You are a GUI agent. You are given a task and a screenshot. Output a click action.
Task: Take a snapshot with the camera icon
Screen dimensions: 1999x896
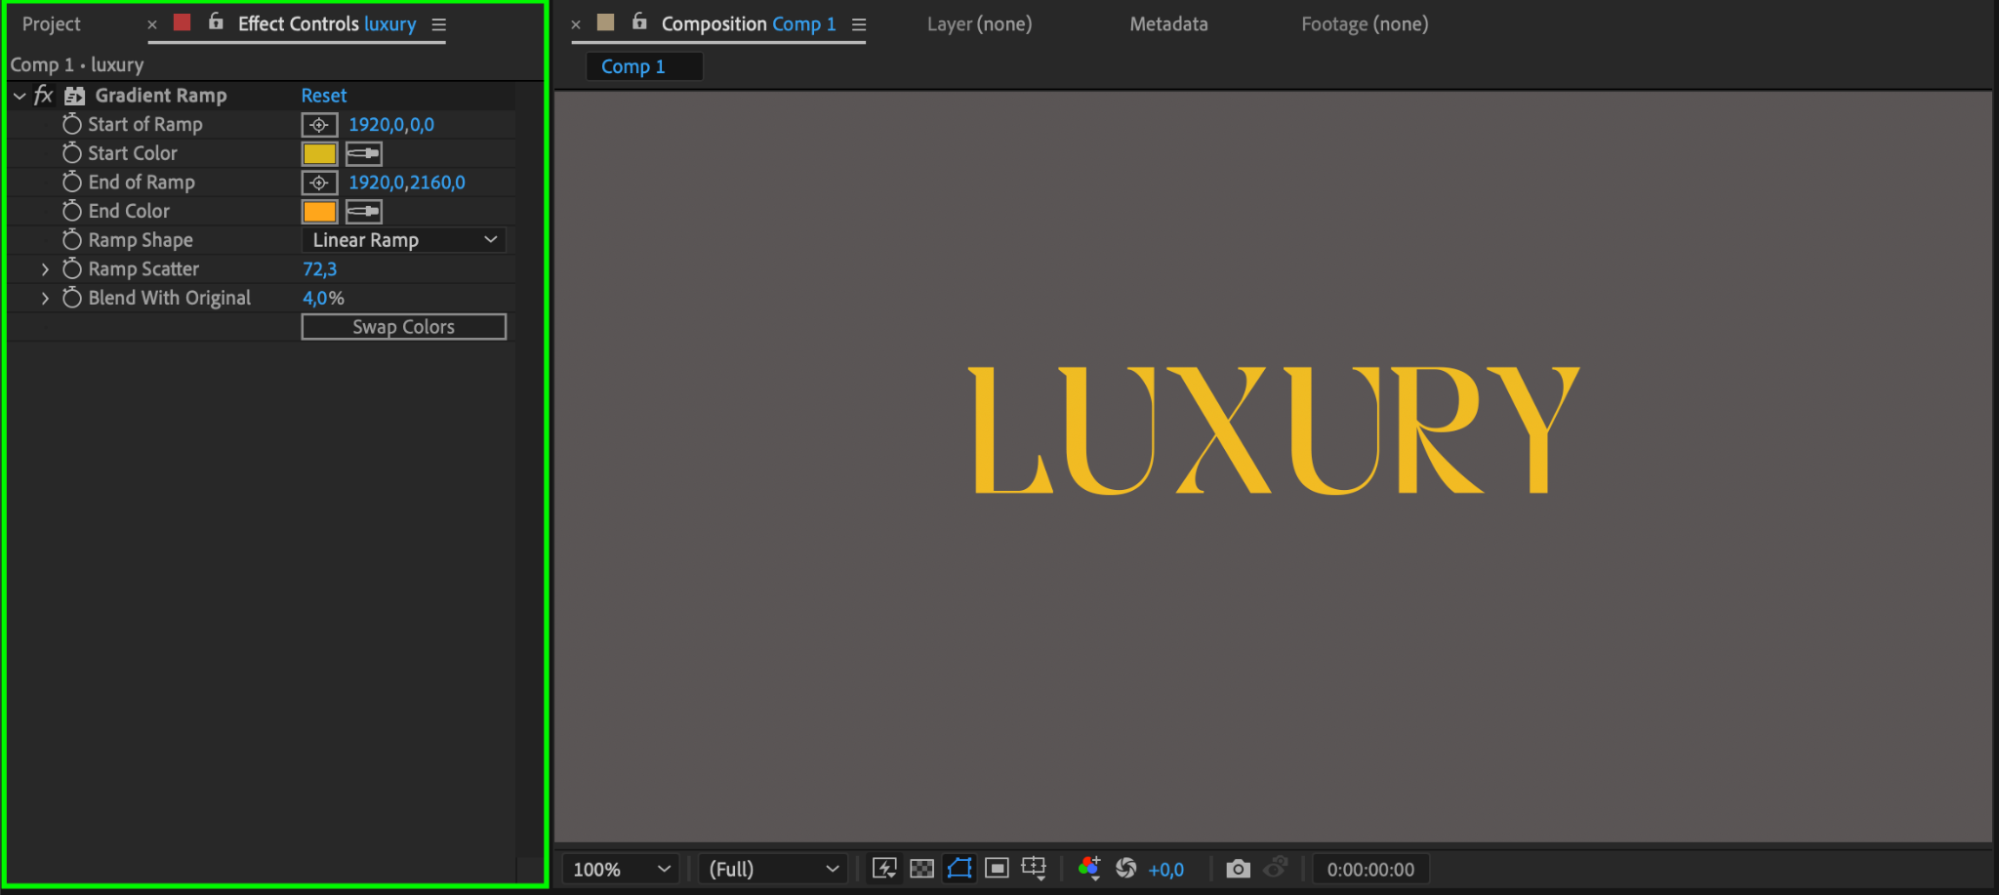click(1238, 869)
